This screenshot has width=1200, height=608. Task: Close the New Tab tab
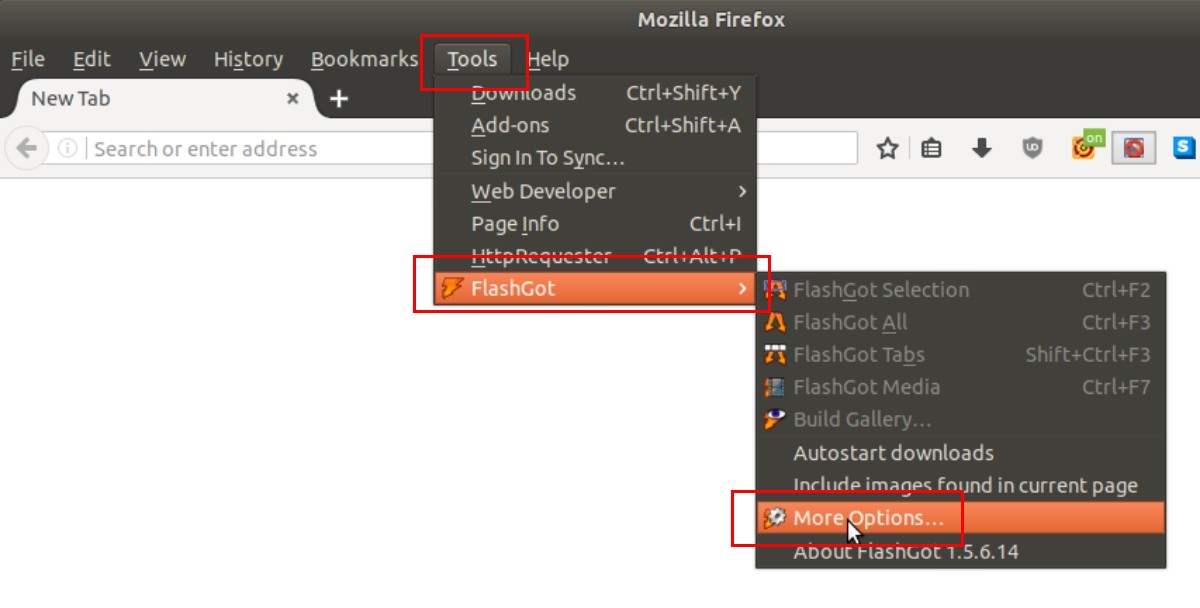pyautogui.click(x=293, y=98)
